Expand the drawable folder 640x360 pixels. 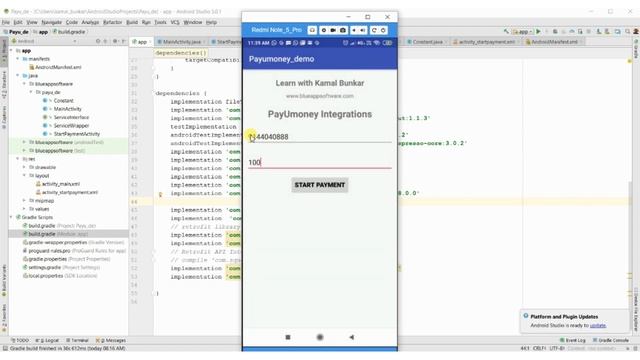(x=24, y=167)
